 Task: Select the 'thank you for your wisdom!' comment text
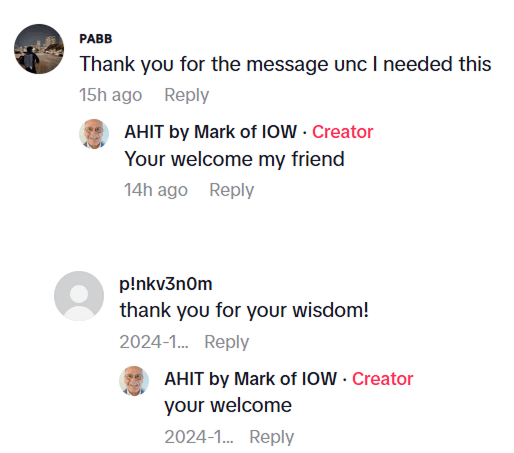(244, 311)
